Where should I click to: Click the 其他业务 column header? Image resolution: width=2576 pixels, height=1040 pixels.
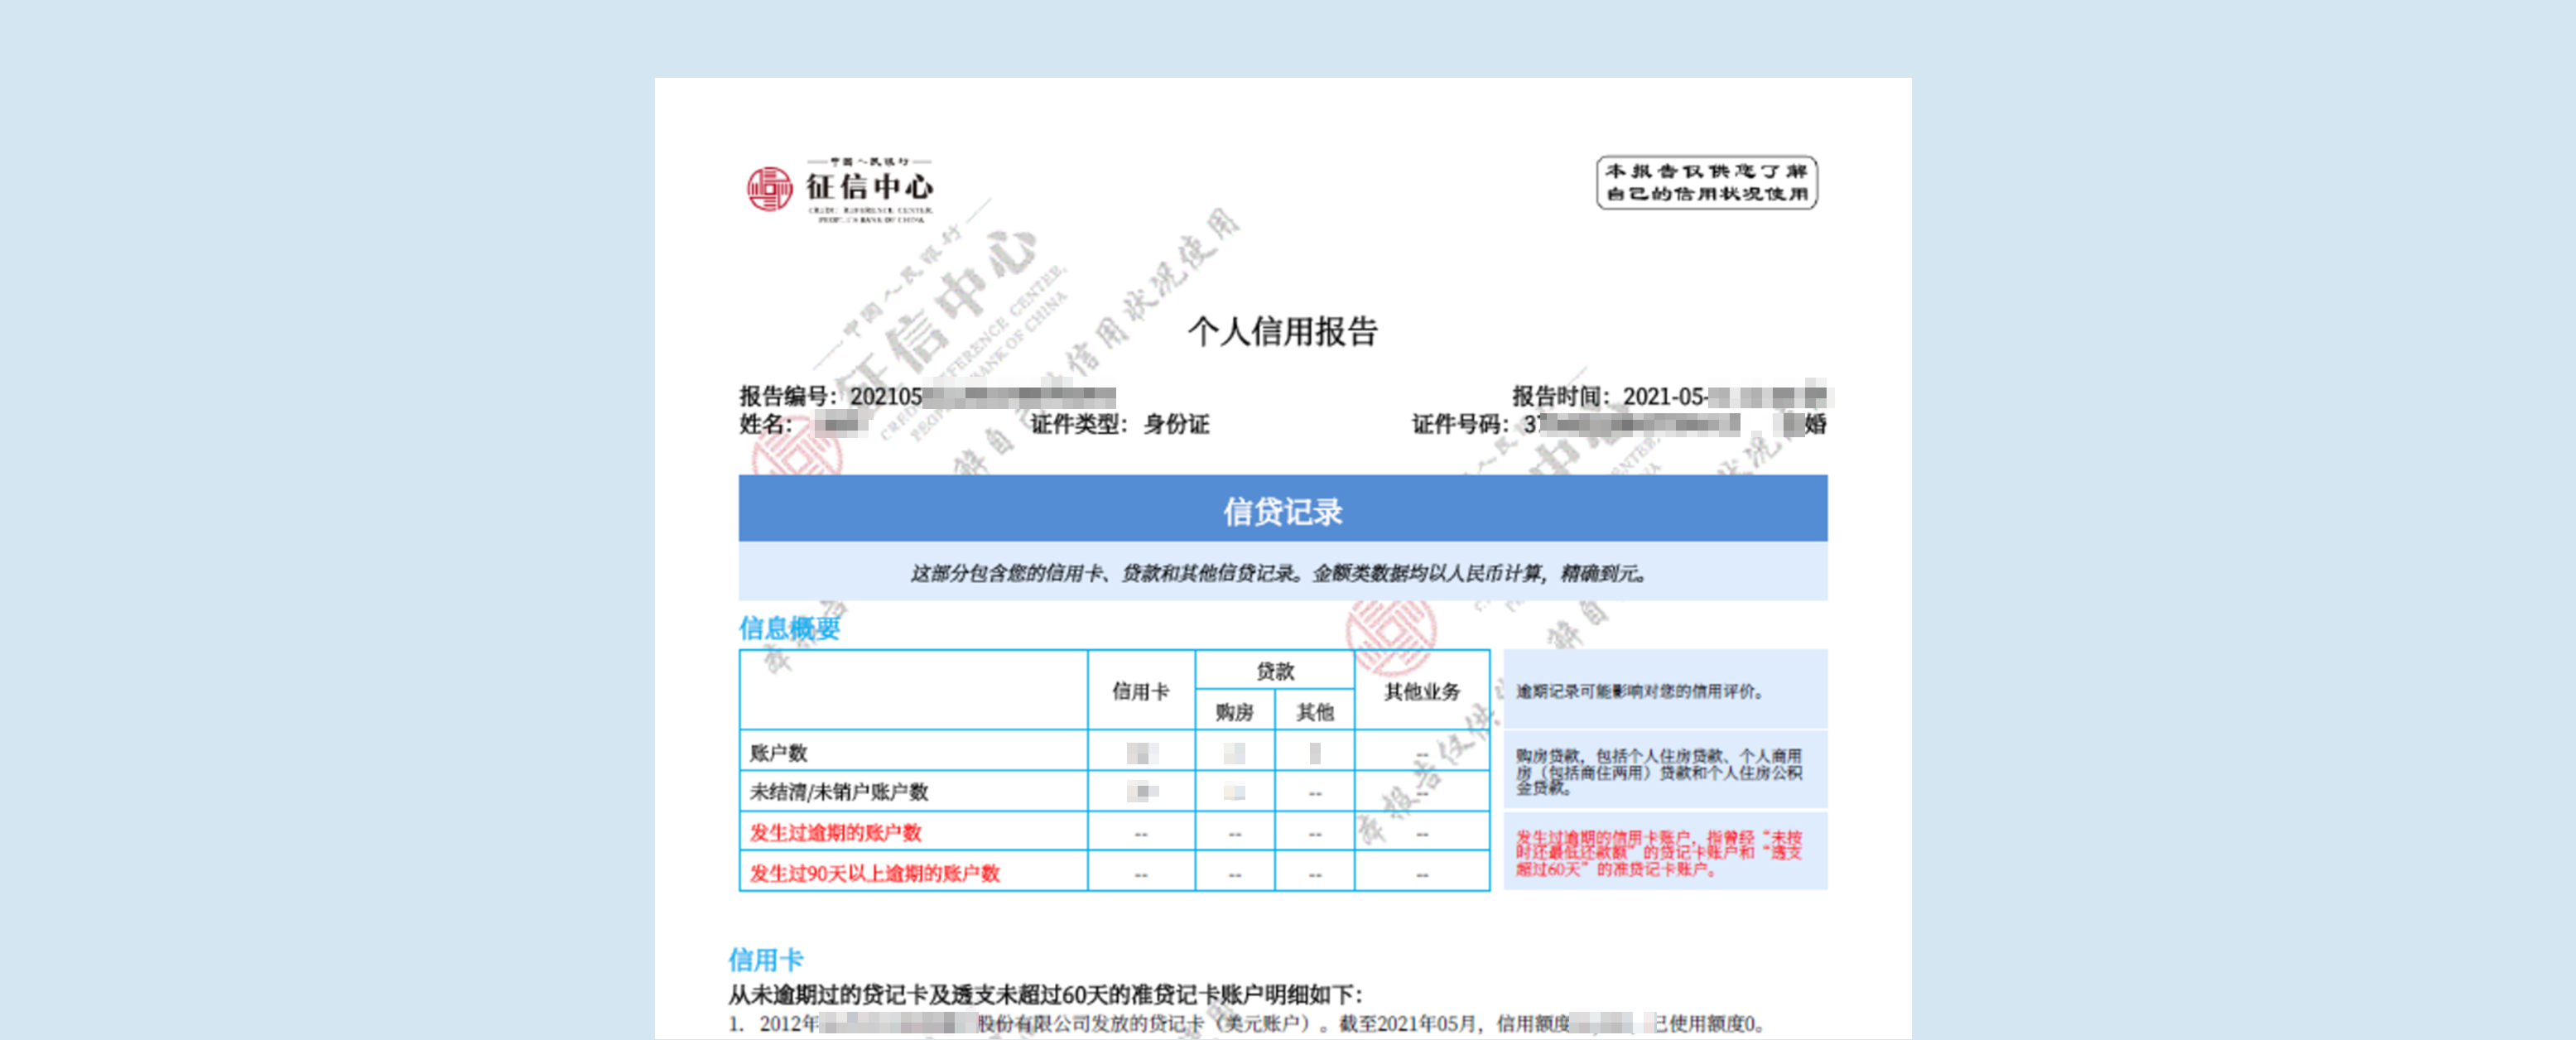point(1421,691)
